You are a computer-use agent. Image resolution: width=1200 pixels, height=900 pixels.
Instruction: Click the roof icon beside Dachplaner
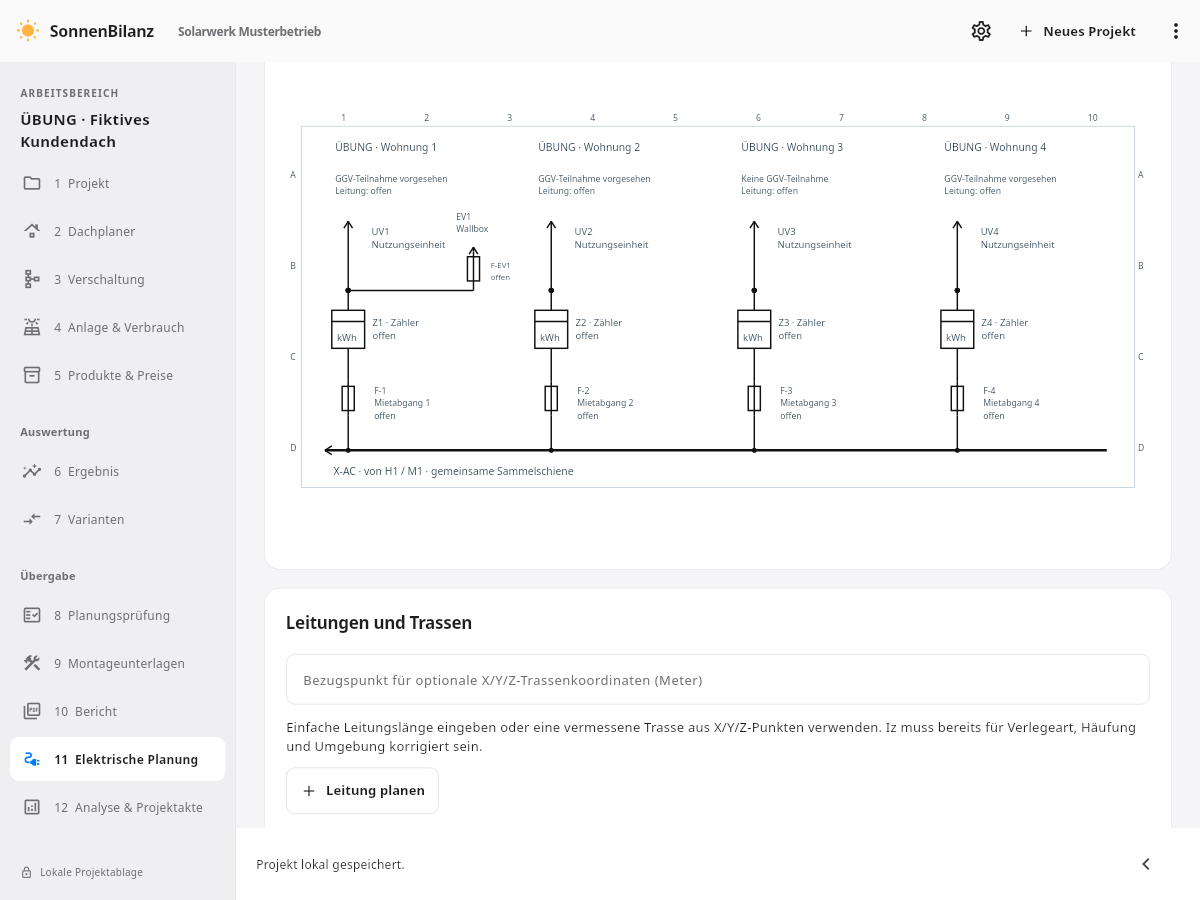coord(32,231)
